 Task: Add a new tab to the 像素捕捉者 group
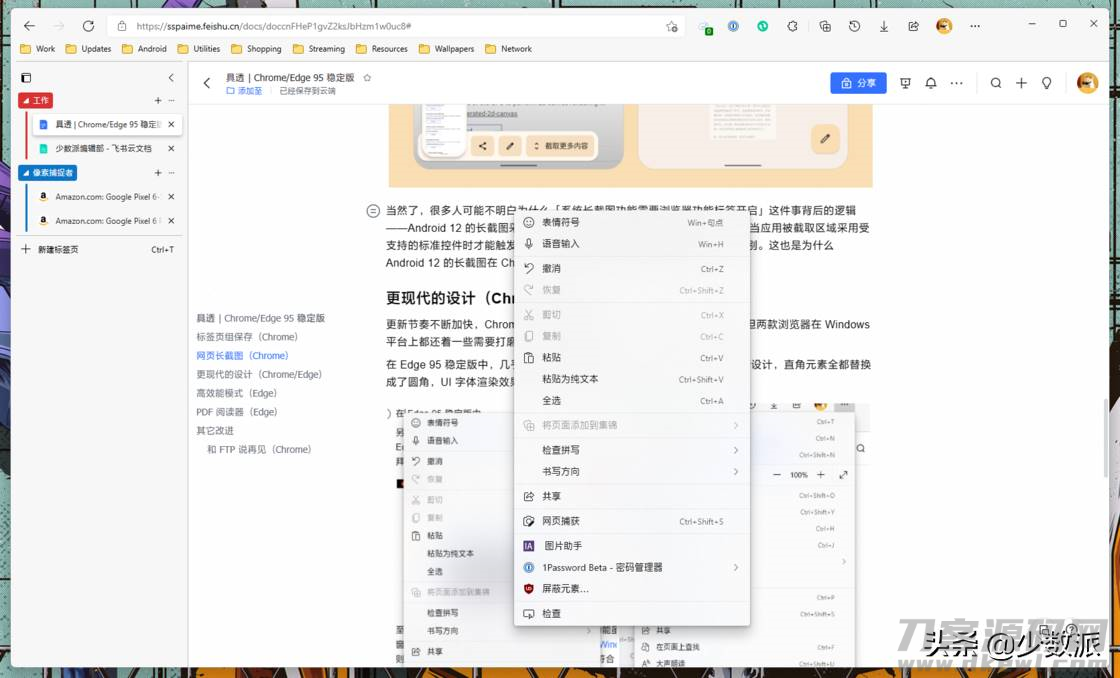click(x=158, y=173)
